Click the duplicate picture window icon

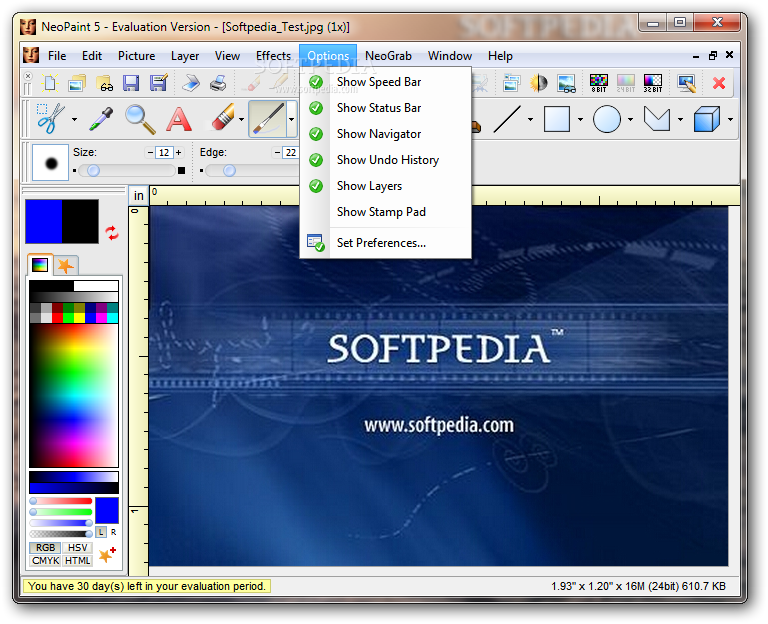click(511, 83)
